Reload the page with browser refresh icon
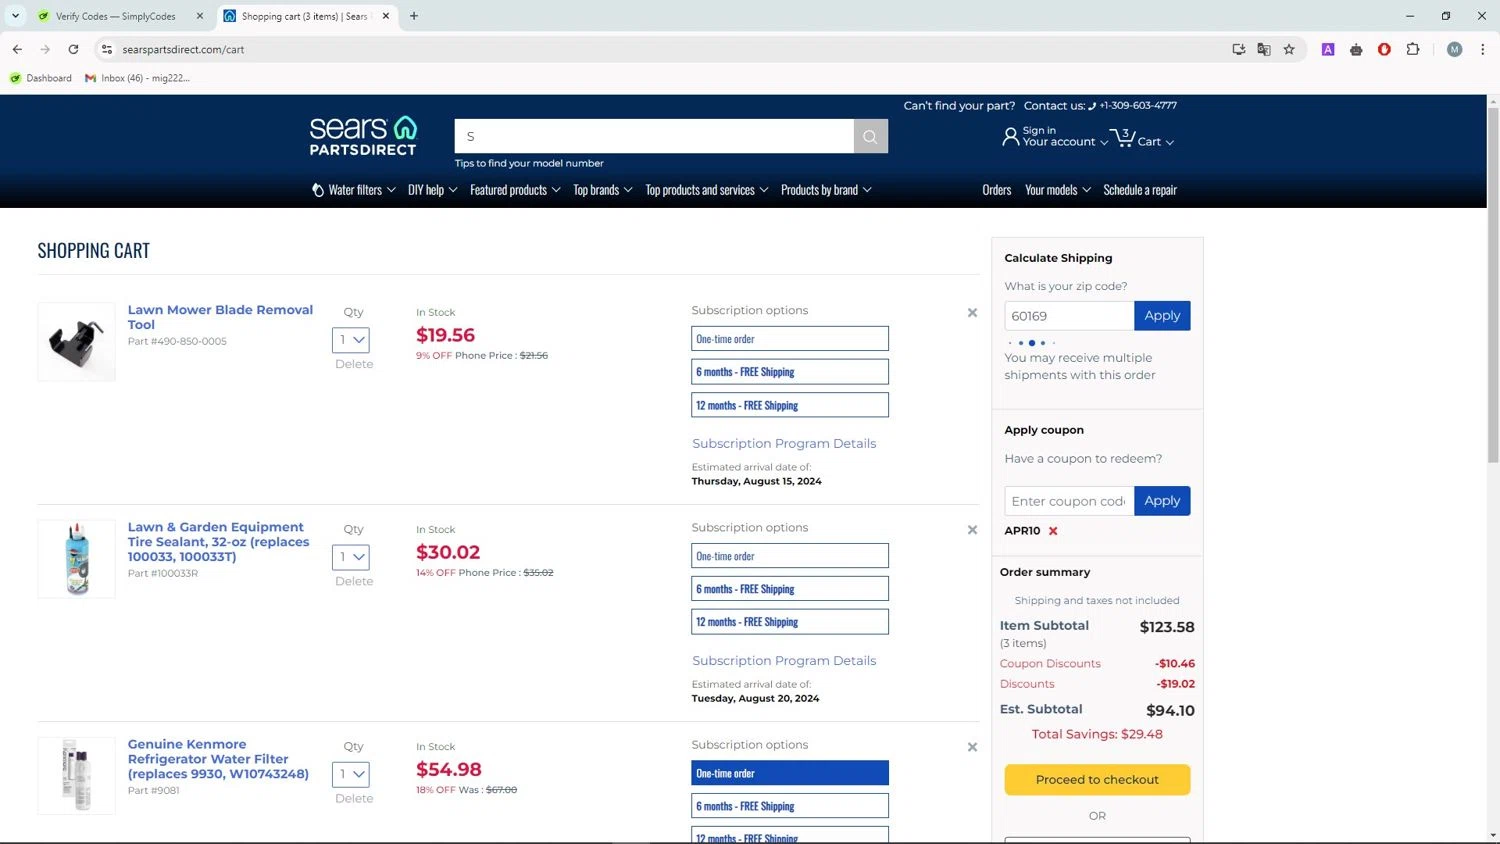This screenshot has height=844, width=1500. pos(73,49)
